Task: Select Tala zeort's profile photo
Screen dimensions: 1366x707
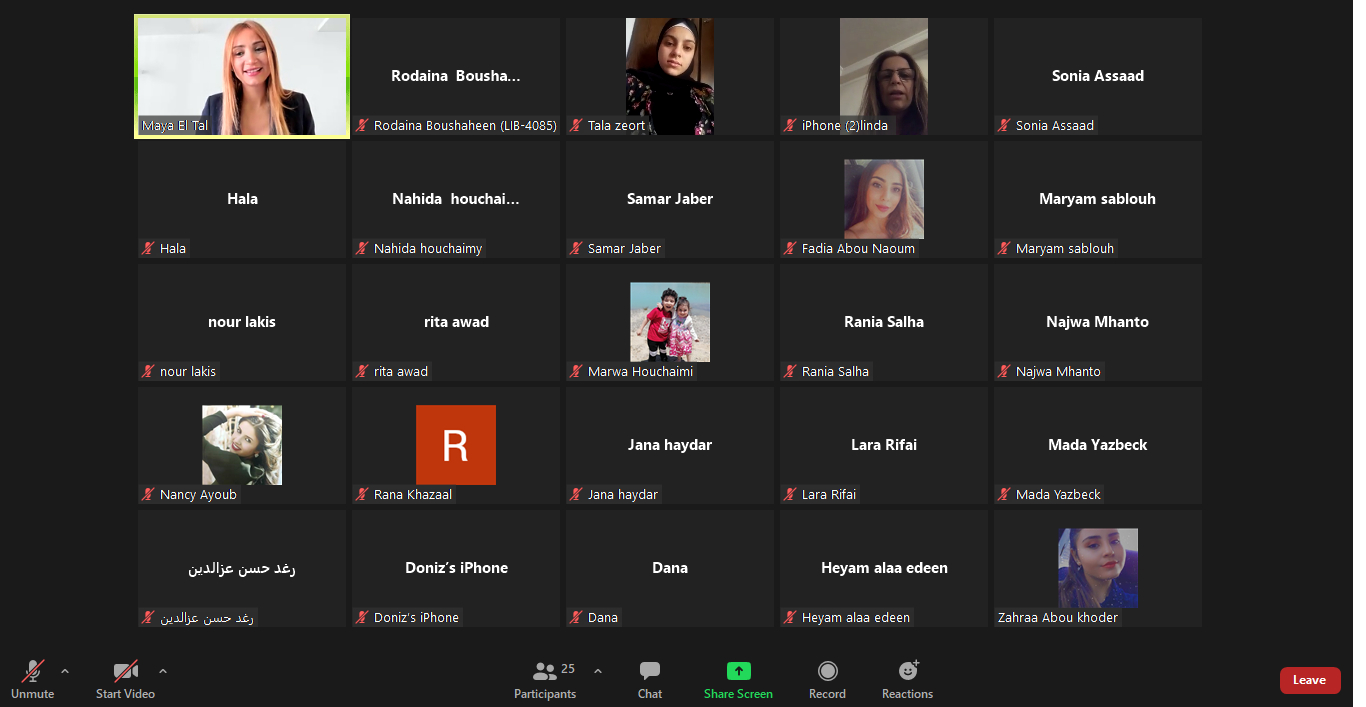Action: coord(670,76)
